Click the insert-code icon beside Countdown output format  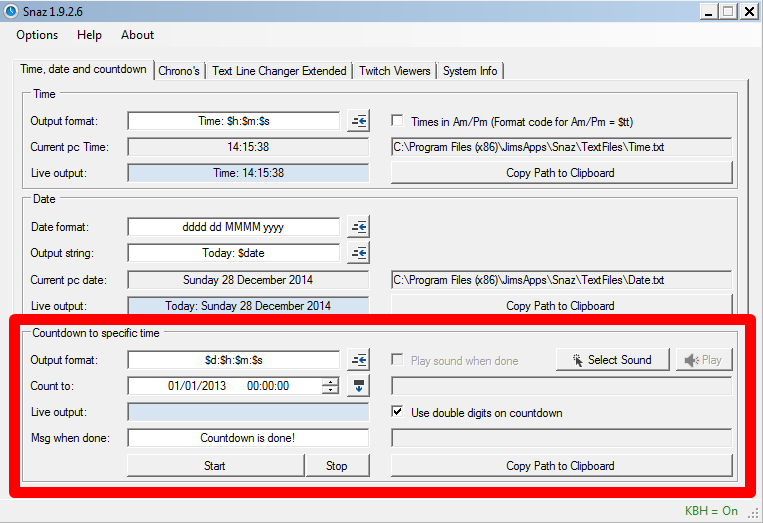pyautogui.click(x=359, y=360)
